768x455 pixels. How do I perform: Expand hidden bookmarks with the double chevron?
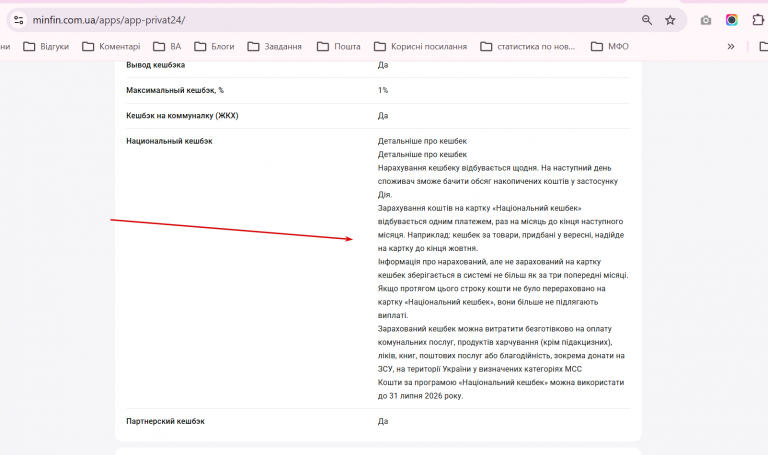731,47
